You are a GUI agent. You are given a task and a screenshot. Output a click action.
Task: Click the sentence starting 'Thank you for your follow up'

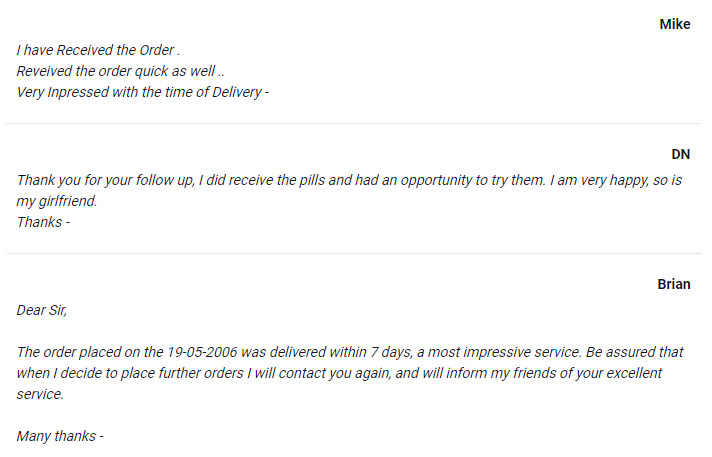click(x=281, y=180)
